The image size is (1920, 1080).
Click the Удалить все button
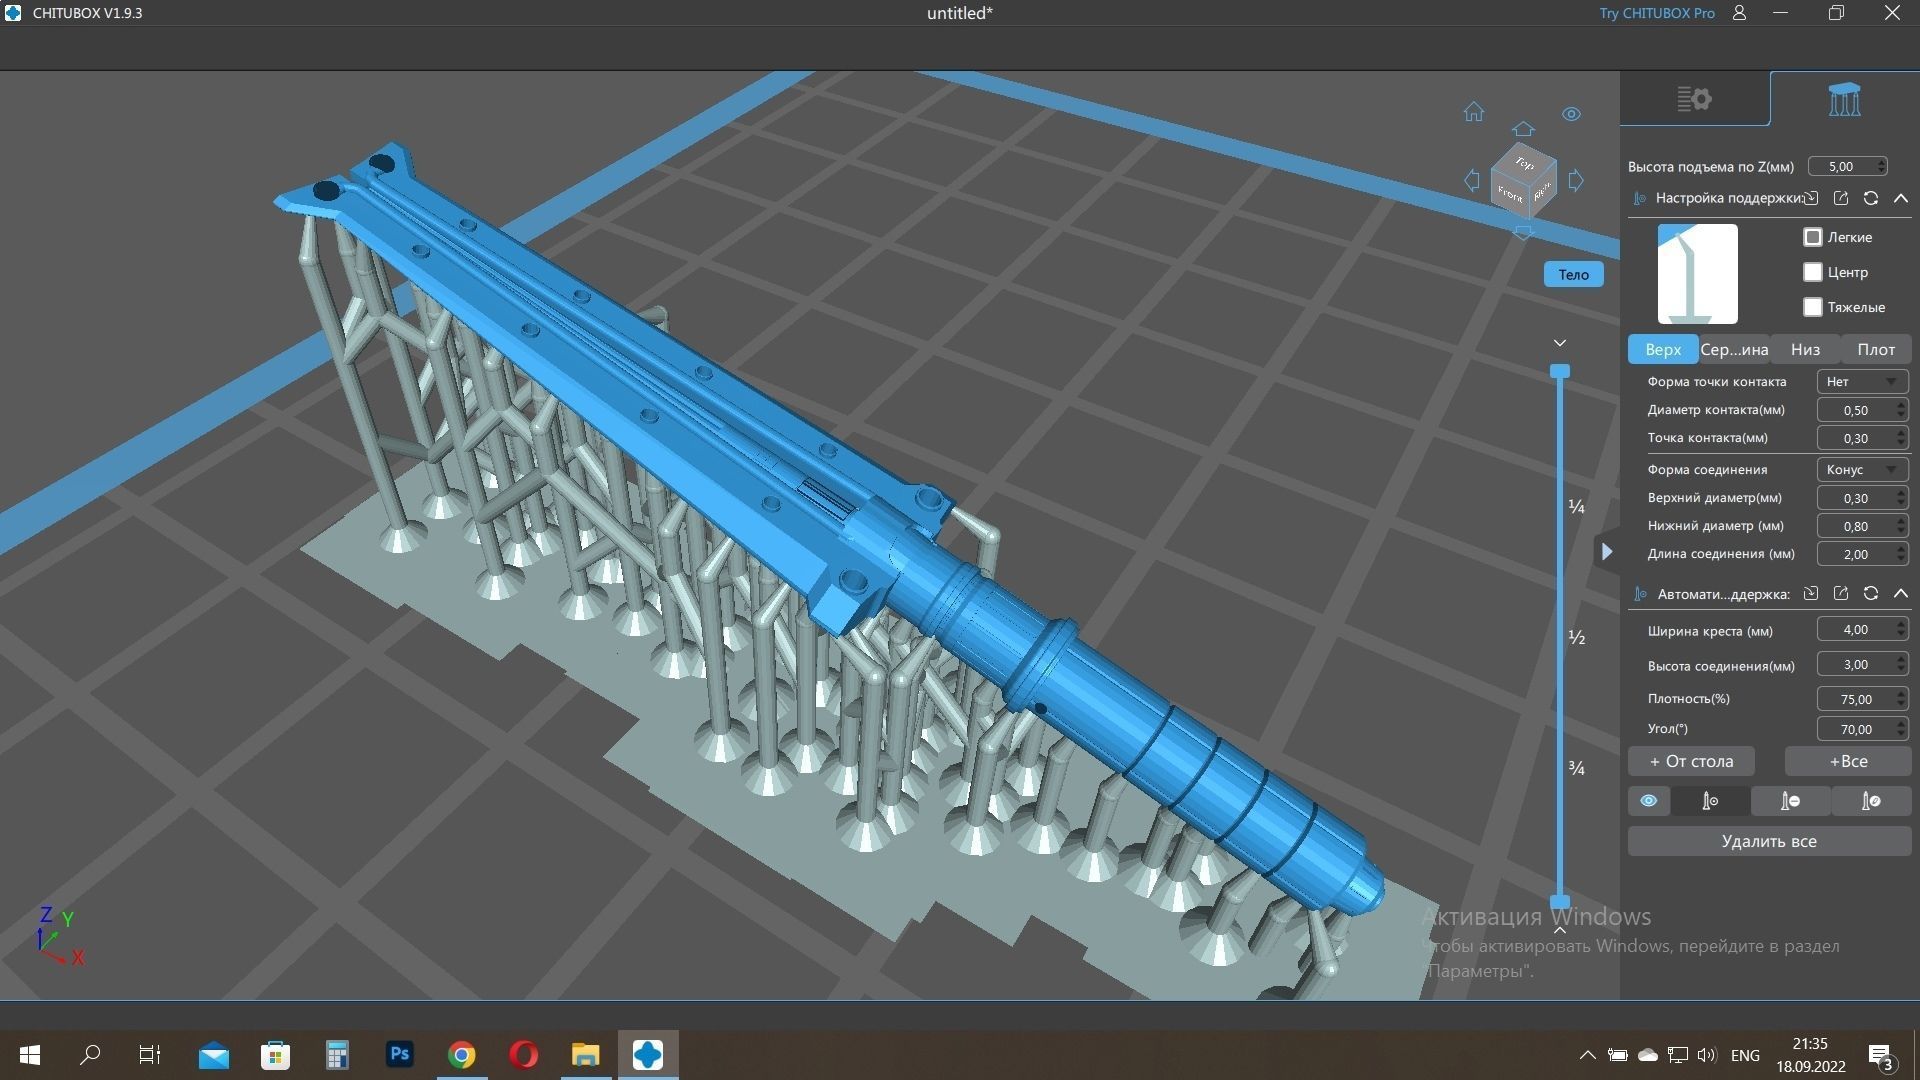click(1768, 841)
